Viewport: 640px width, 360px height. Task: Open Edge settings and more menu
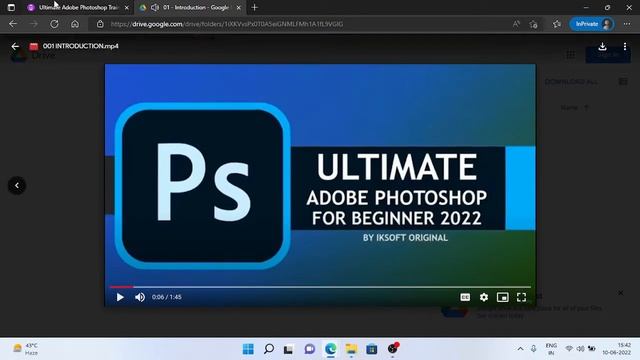627,24
